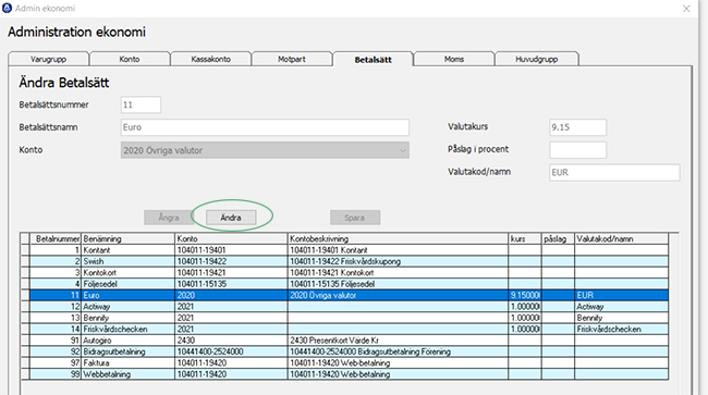The height and width of the screenshot is (395, 708).
Task: Switch to the Varugrupp tab
Action: point(48,59)
